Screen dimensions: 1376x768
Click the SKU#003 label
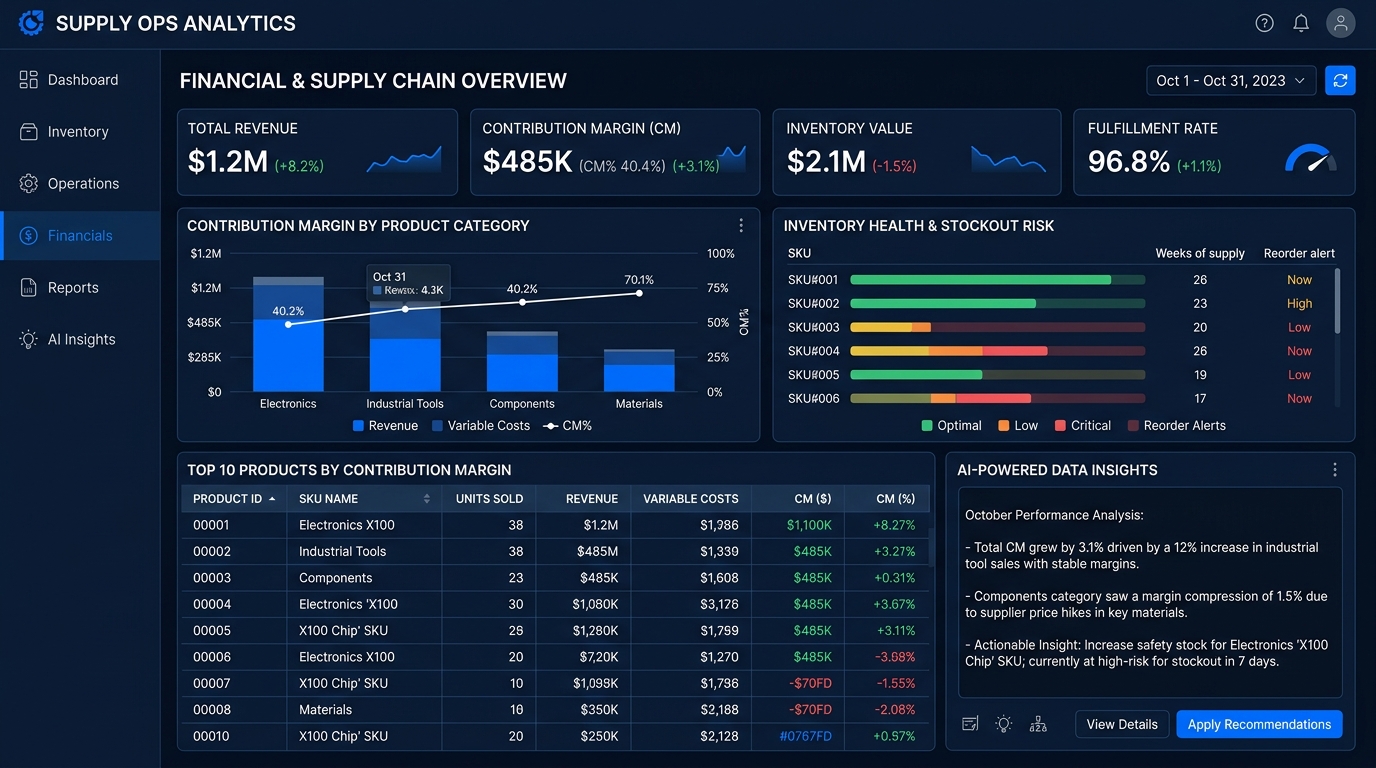pyautogui.click(x=813, y=328)
